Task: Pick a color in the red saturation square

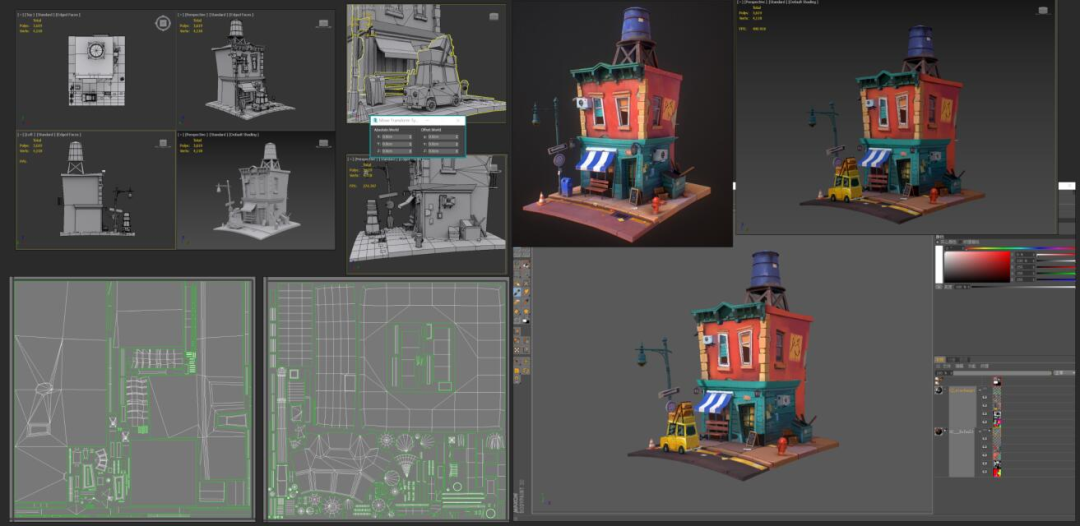Action: pos(977,267)
